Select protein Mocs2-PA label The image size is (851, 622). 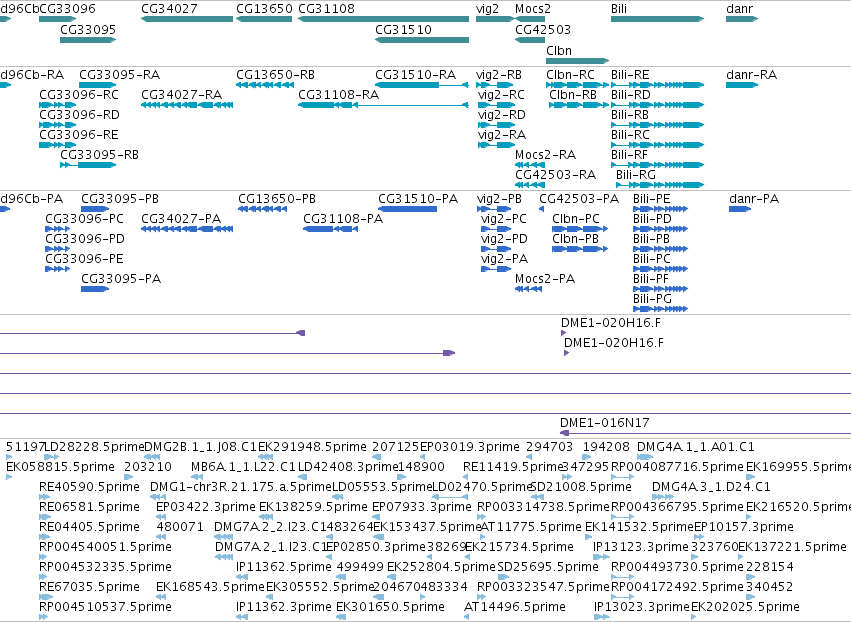pos(545,278)
